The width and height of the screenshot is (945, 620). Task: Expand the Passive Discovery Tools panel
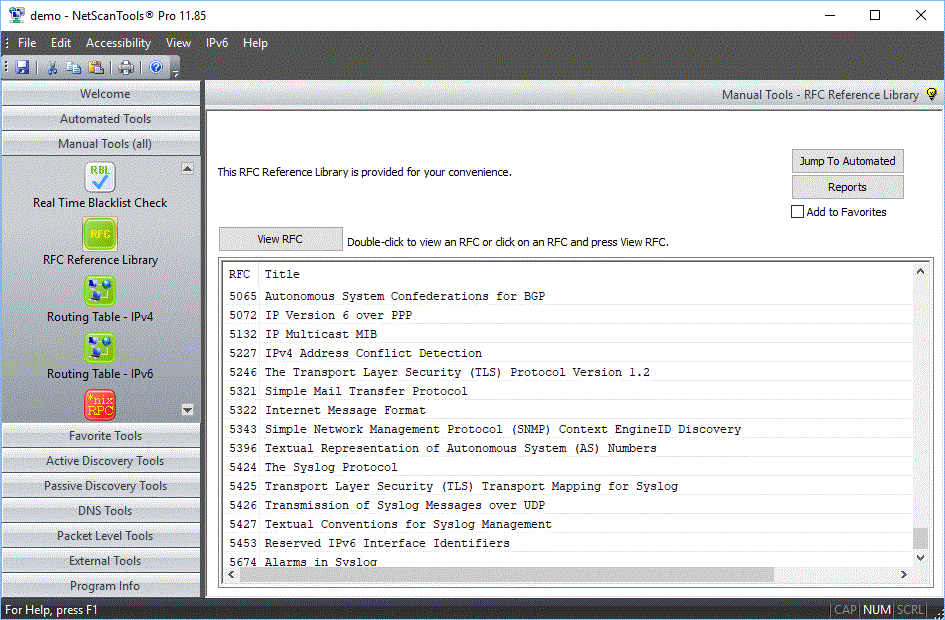point(101,486)
